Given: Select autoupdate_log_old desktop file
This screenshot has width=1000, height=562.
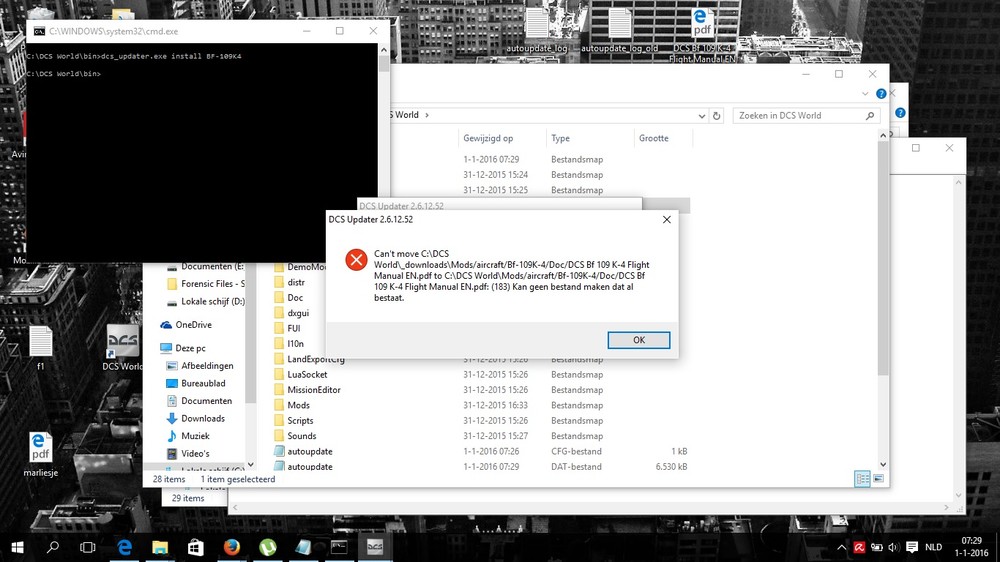Looking at the screenshot, I should (x=619, y=30).
